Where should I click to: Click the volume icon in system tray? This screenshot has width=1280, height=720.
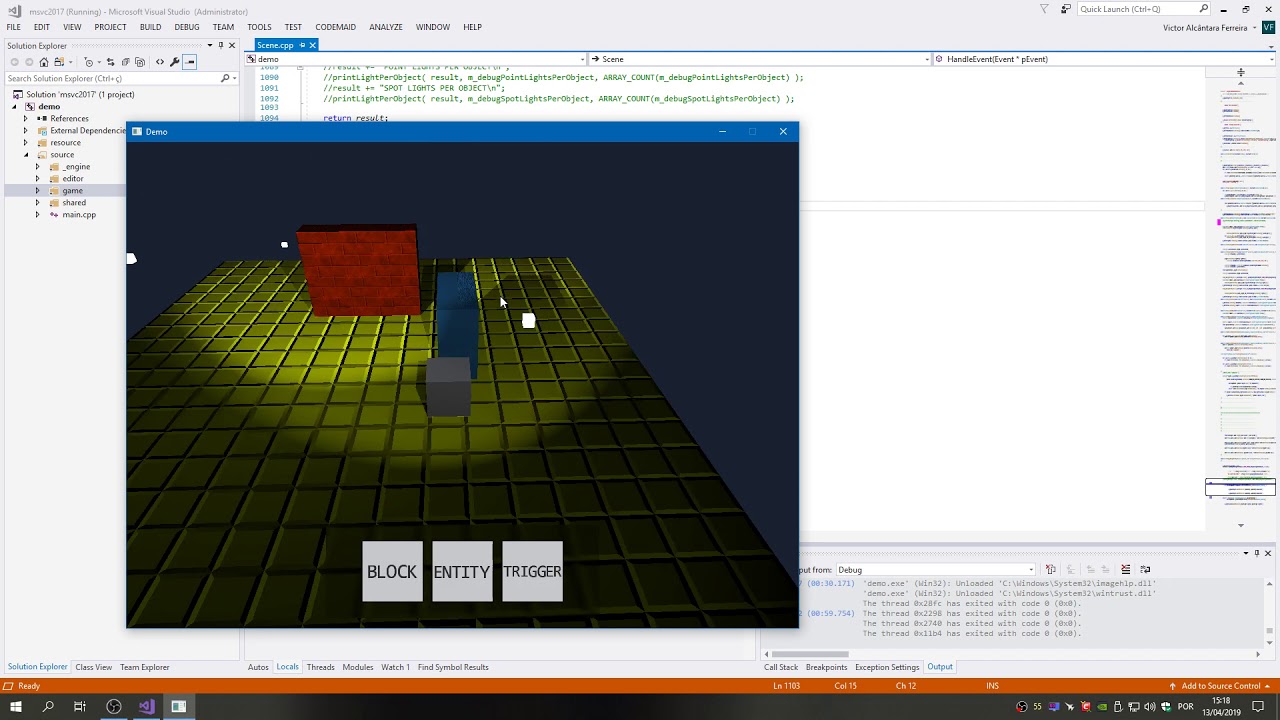click(x=1150, y=707)
